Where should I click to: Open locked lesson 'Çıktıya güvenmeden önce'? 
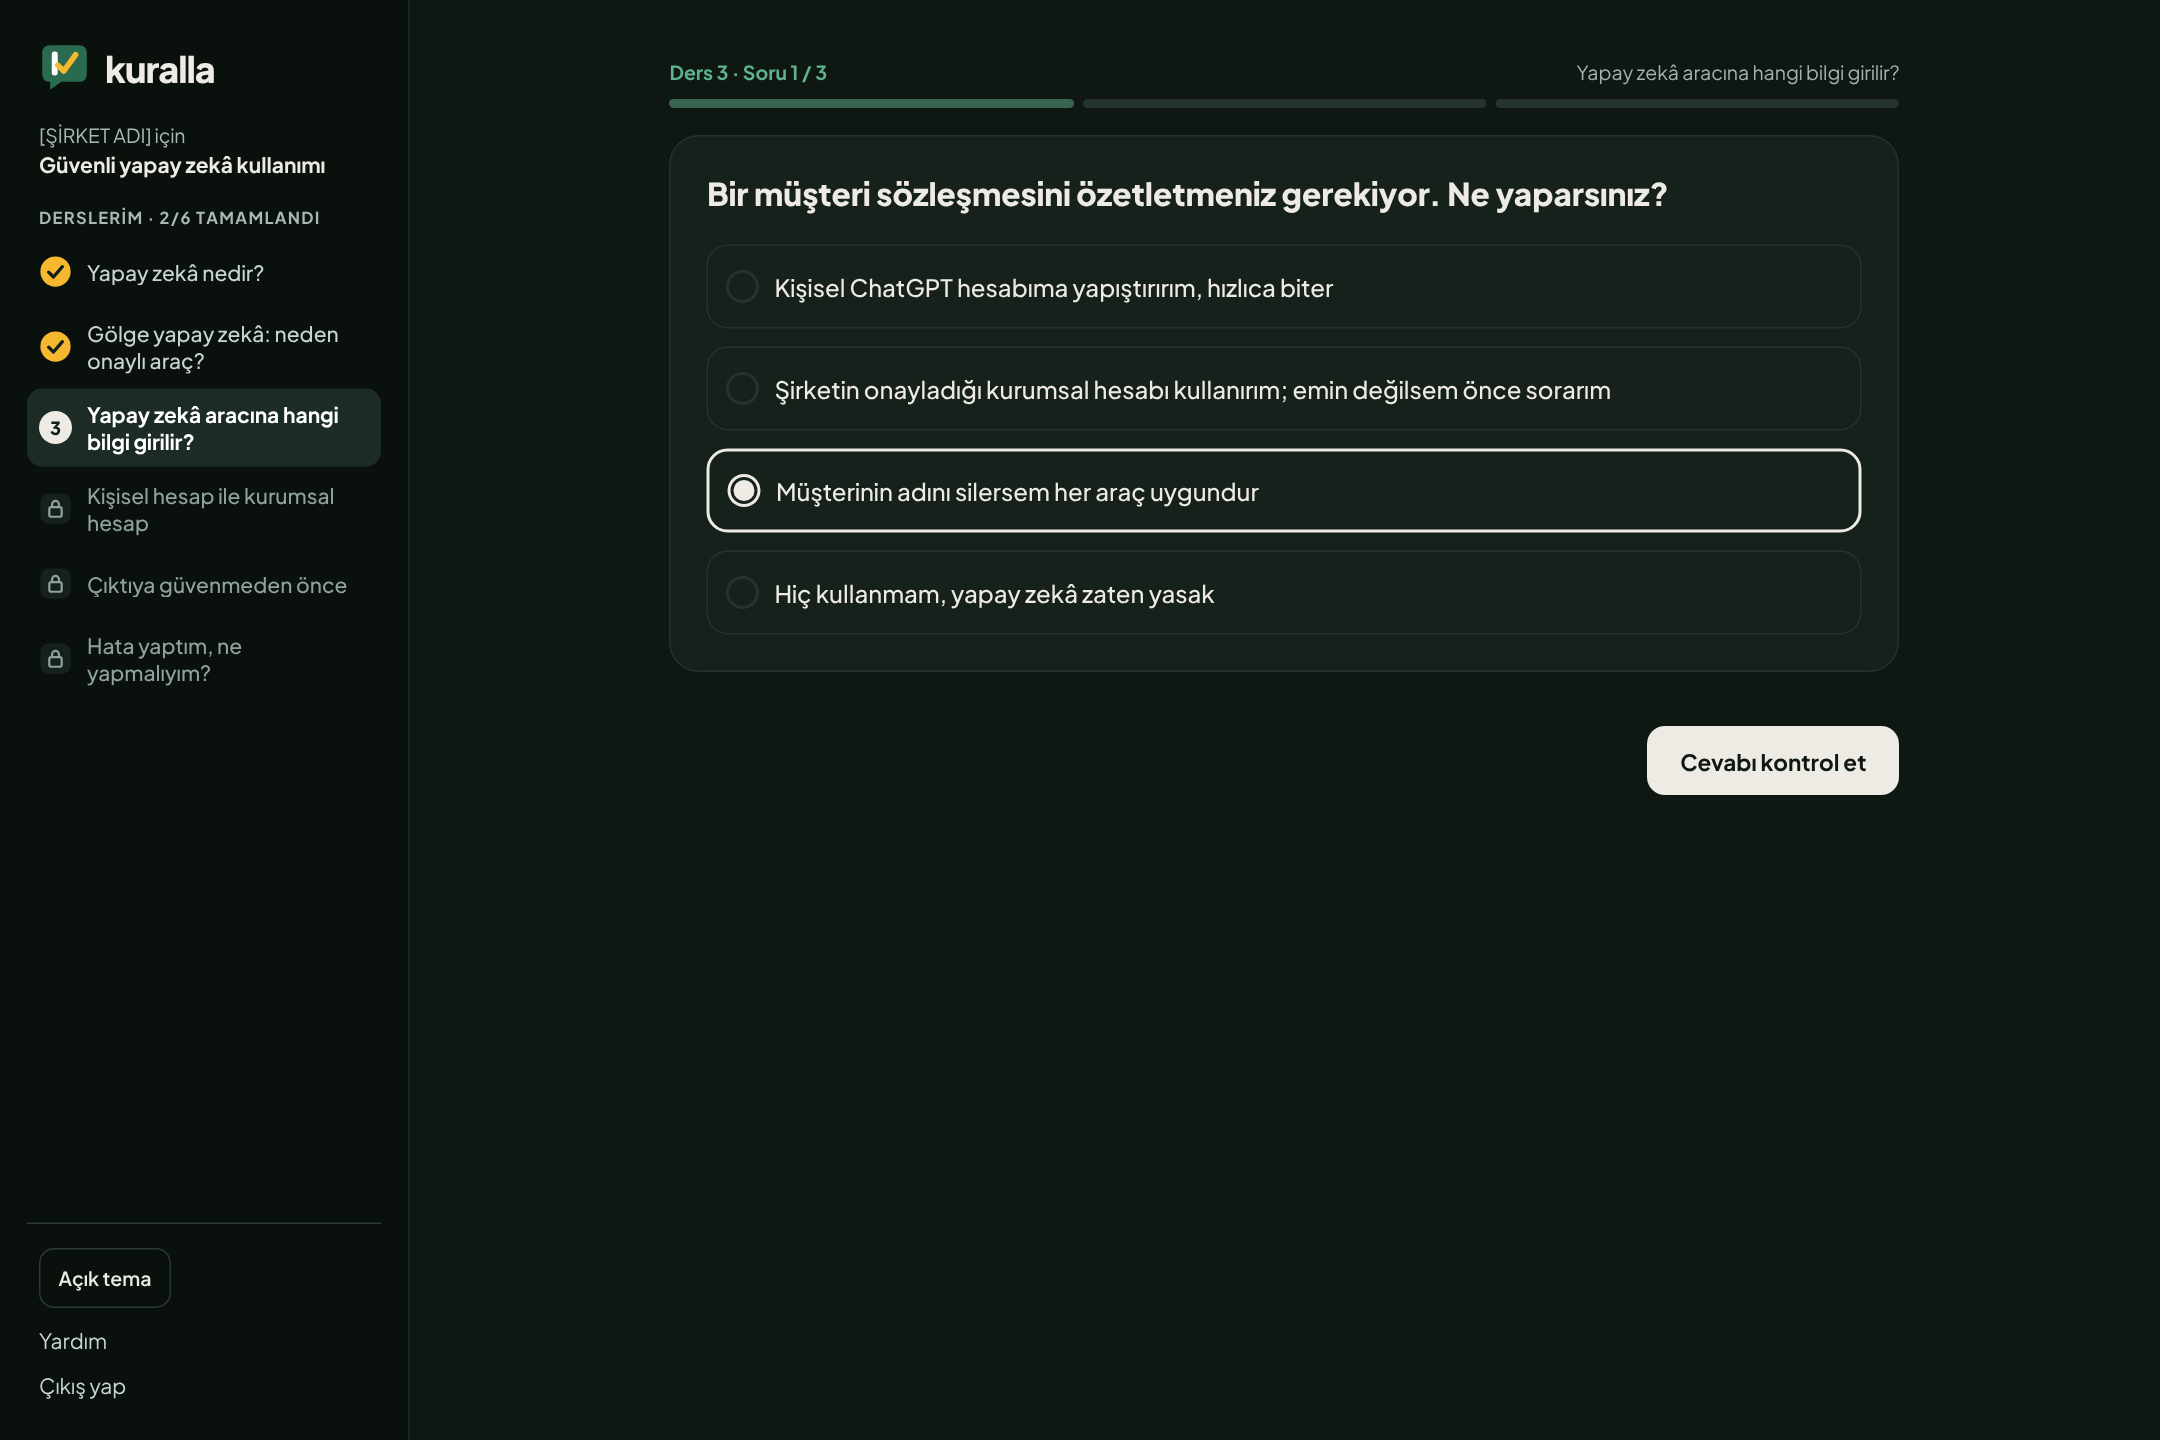204,585
